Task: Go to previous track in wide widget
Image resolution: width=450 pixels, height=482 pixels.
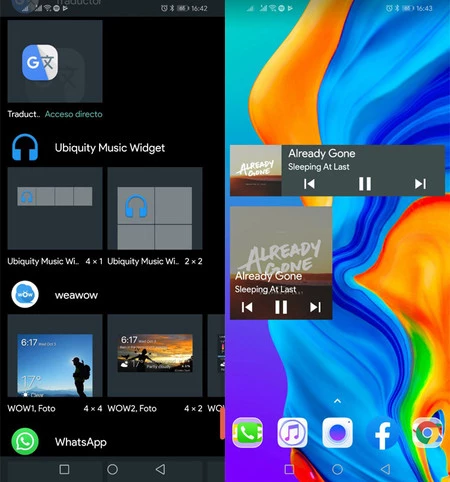Action: point(309,184)
